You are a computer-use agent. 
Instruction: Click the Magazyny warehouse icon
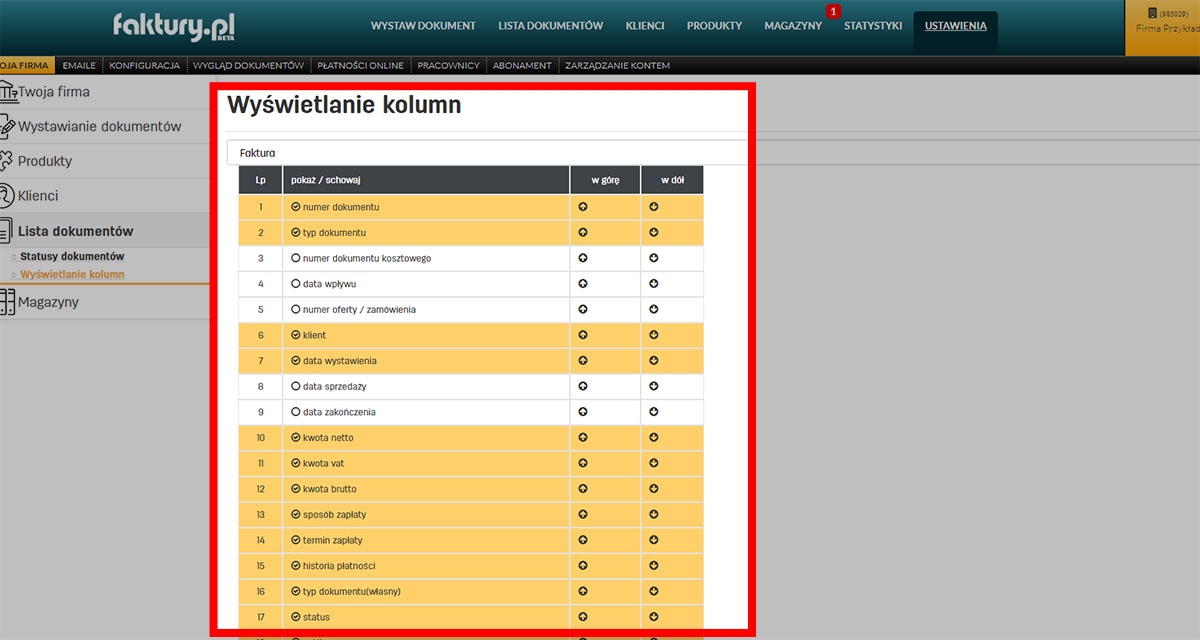tap(10, 301)
